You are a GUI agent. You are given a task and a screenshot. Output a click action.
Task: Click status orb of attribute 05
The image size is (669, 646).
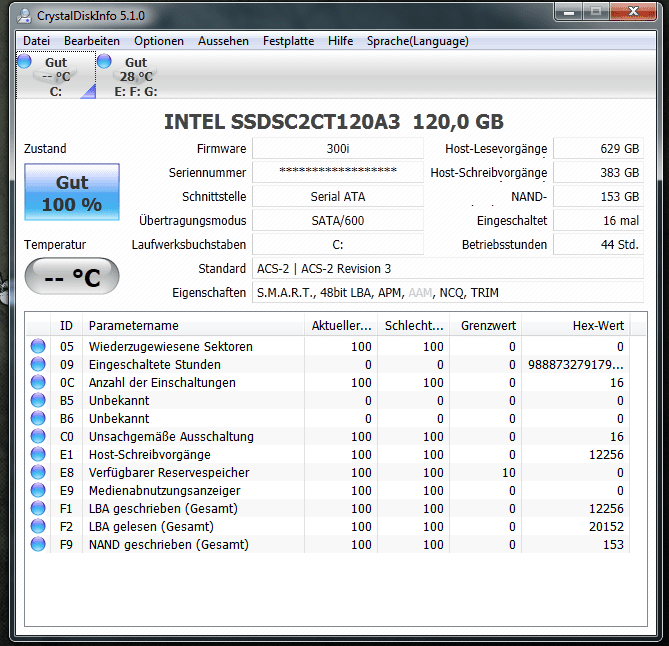38,346
